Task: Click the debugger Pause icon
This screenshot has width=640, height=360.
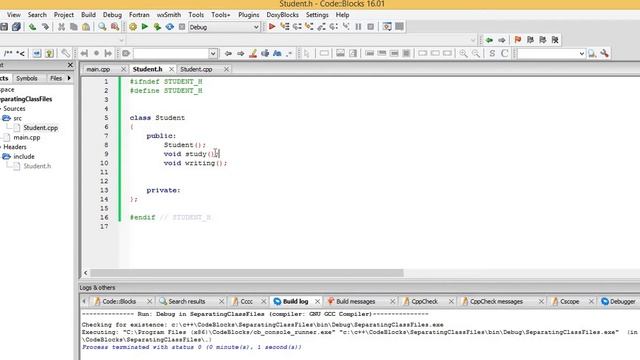Action: point(358,27)
